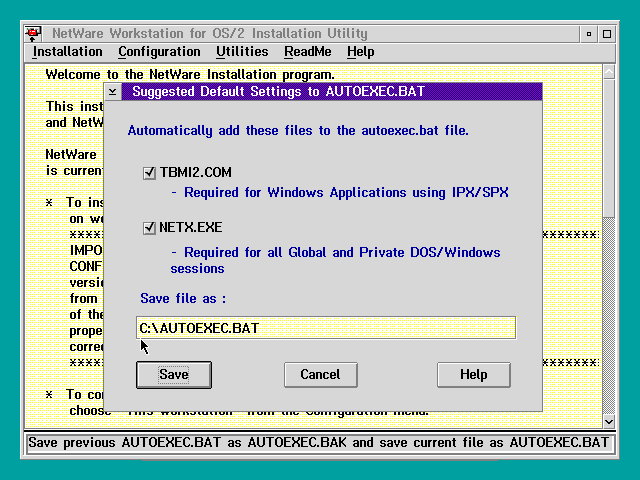This screenshot has height=480, width=640.
Task: Maximize the NetWare Installation Utility window
Action: pyautogui.click(x=607, y=34)
